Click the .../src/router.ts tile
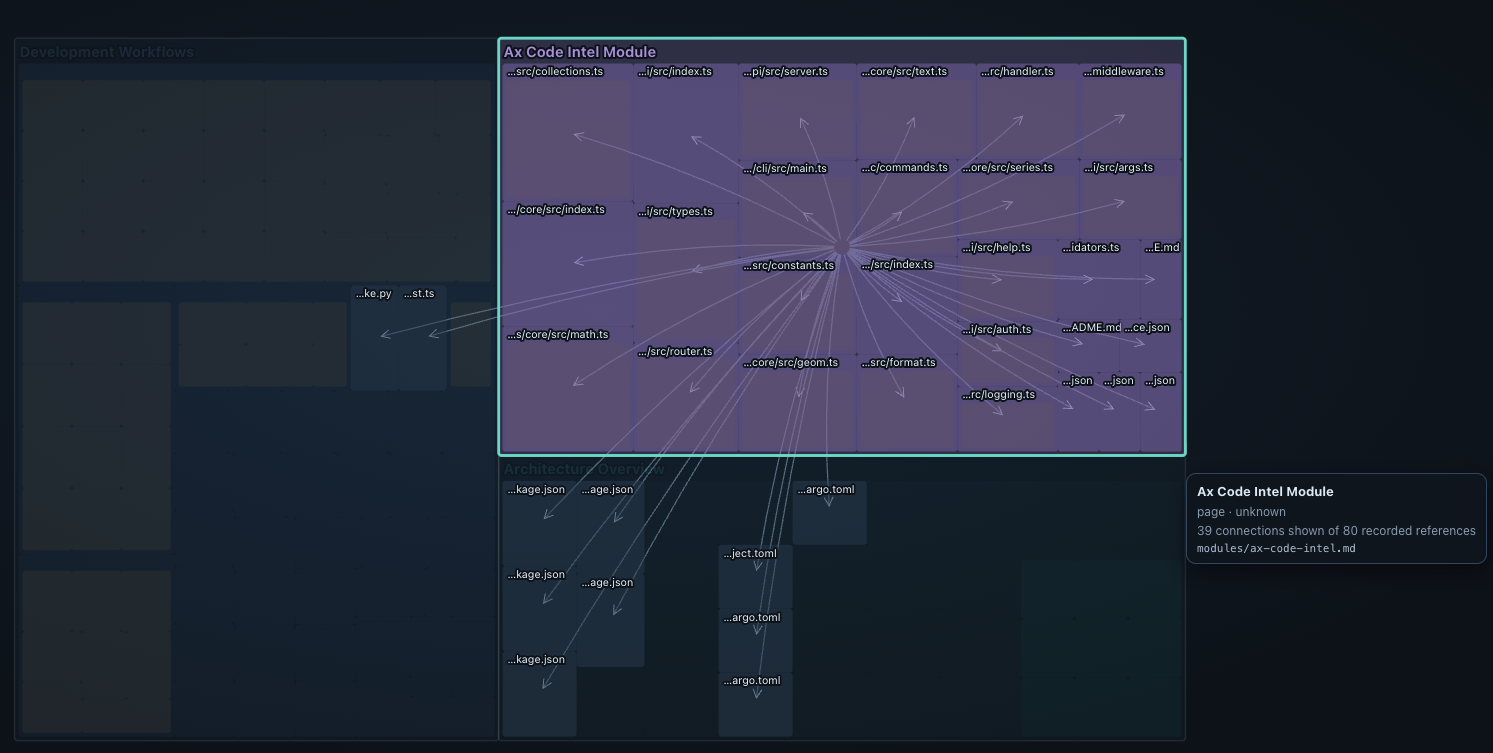The image size is (1493, 753). 686,398
